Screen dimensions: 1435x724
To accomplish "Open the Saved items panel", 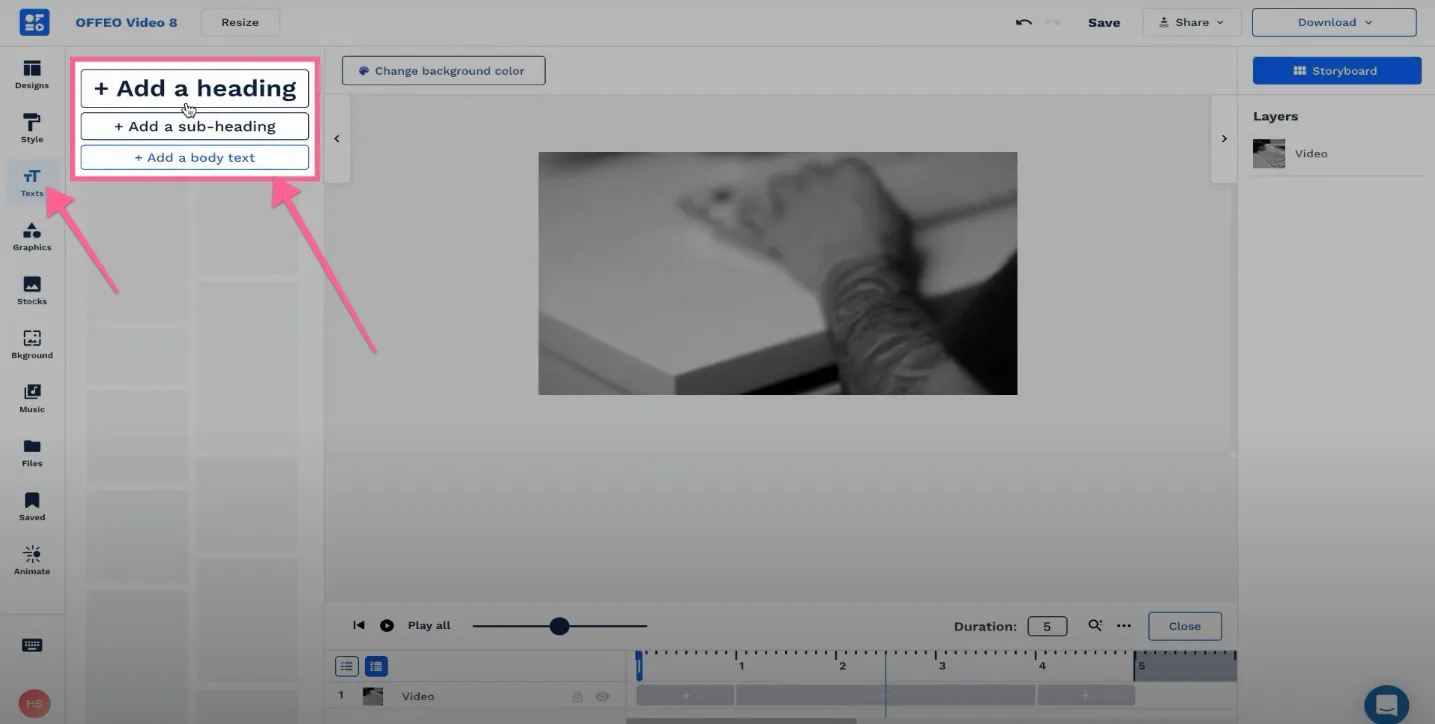I will pos(32,506).
